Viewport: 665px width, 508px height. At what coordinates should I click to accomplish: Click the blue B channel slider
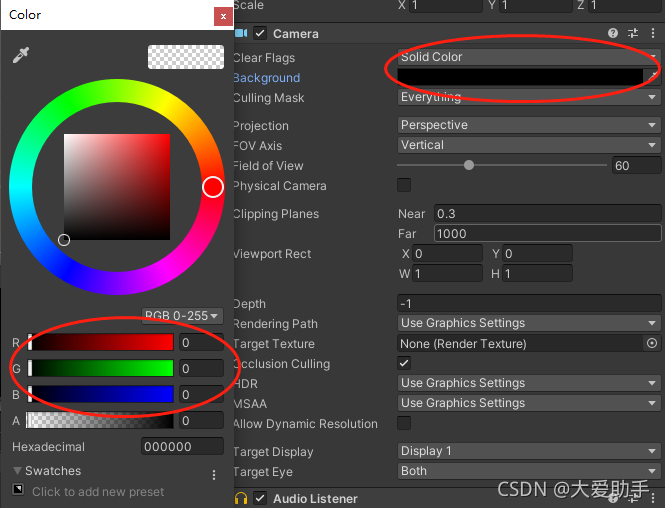coord(100,394)
